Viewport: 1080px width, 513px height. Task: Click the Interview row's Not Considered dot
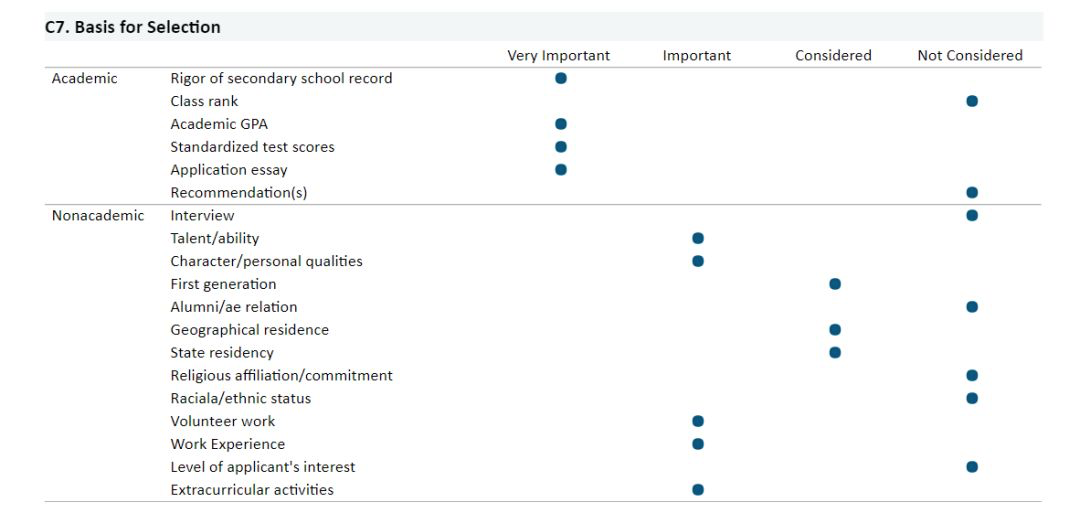[x=972, y=215]
